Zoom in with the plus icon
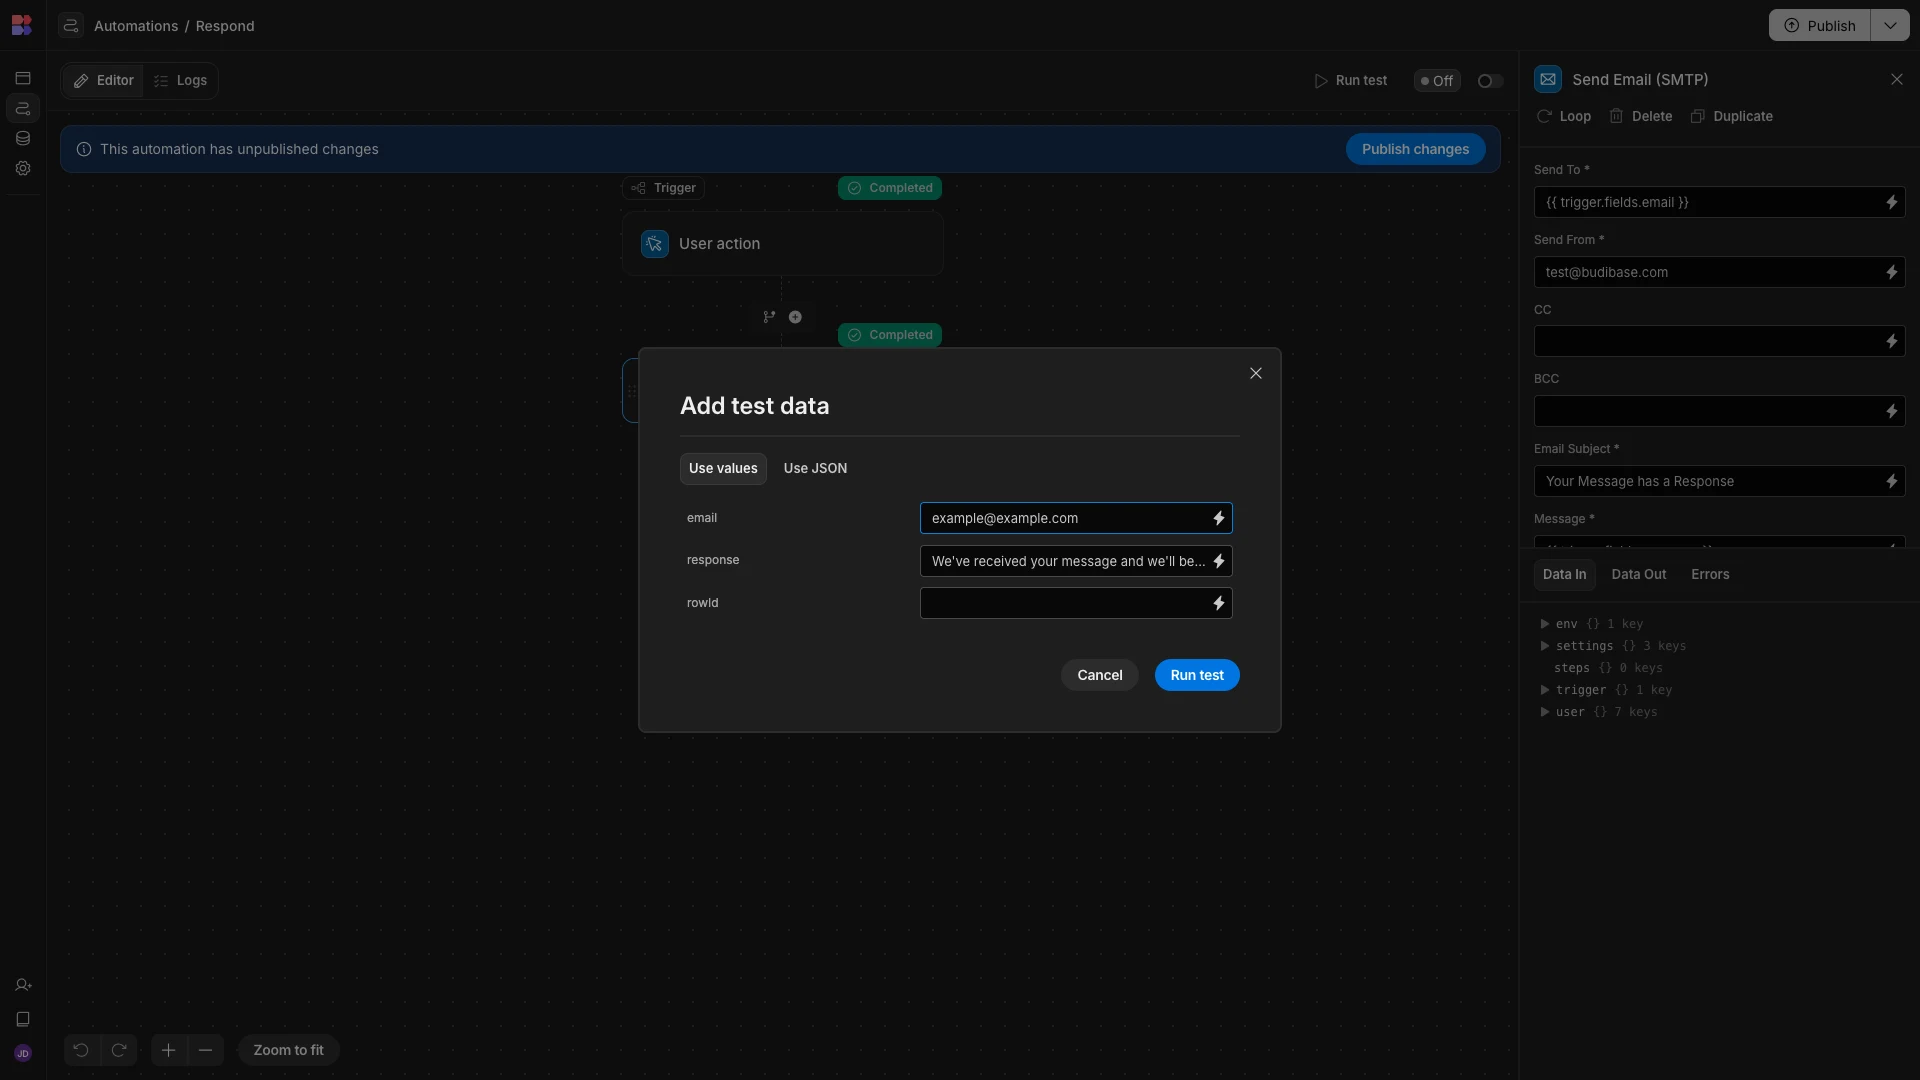 169,1050
